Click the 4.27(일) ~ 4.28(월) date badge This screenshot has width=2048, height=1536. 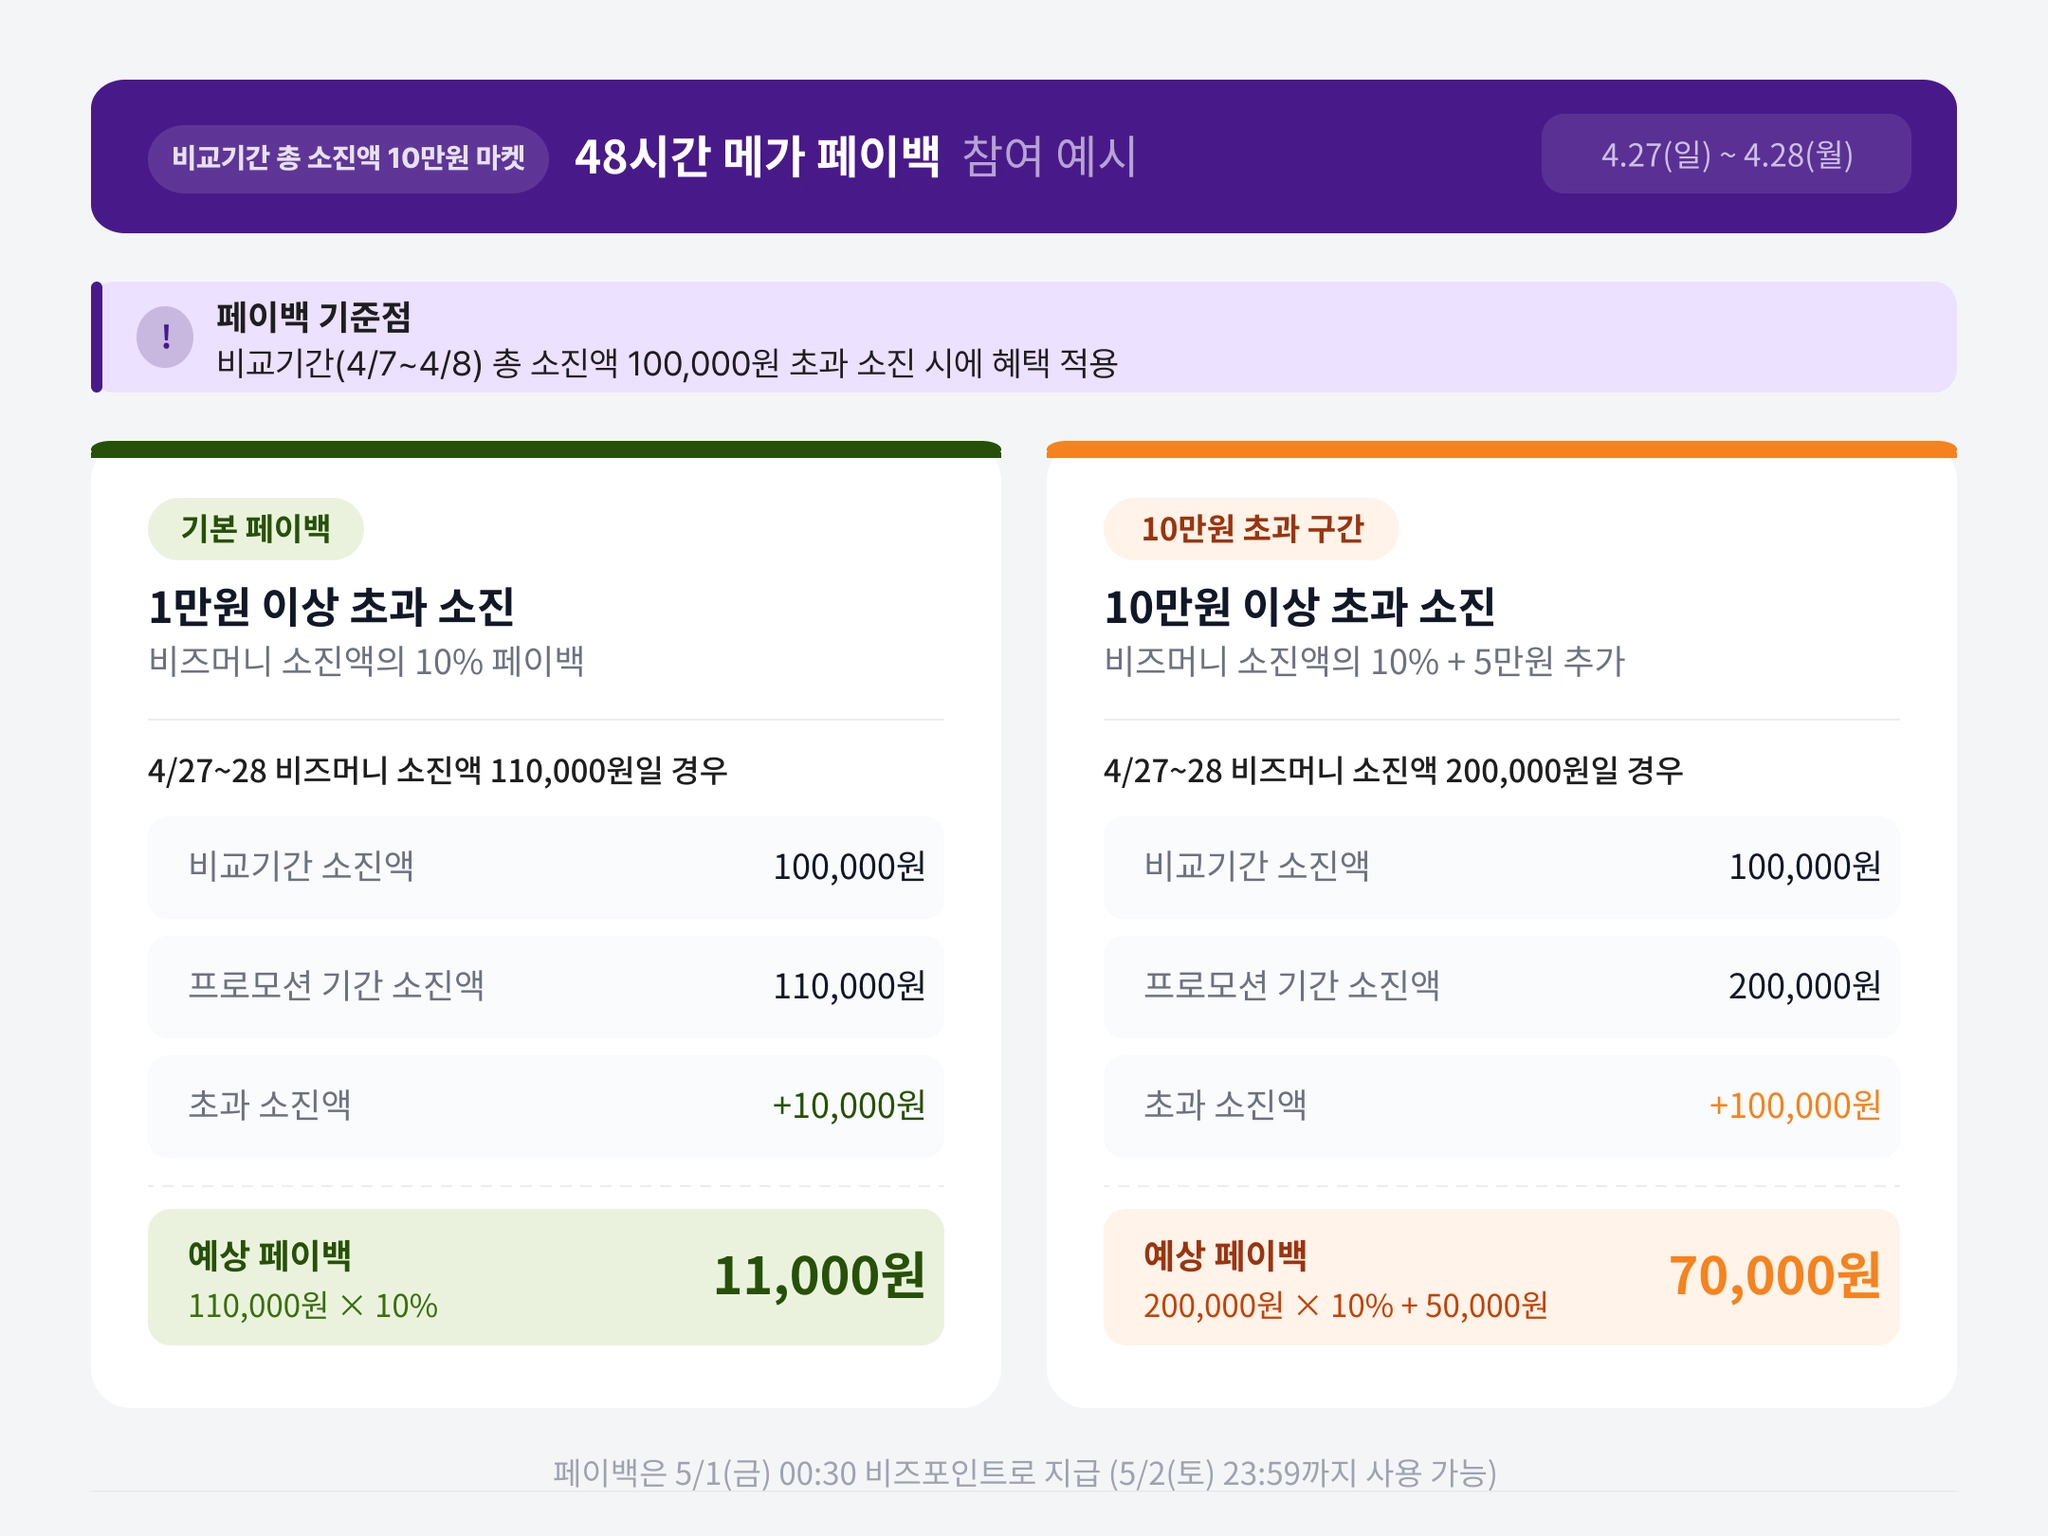[x=1725, y=154]
